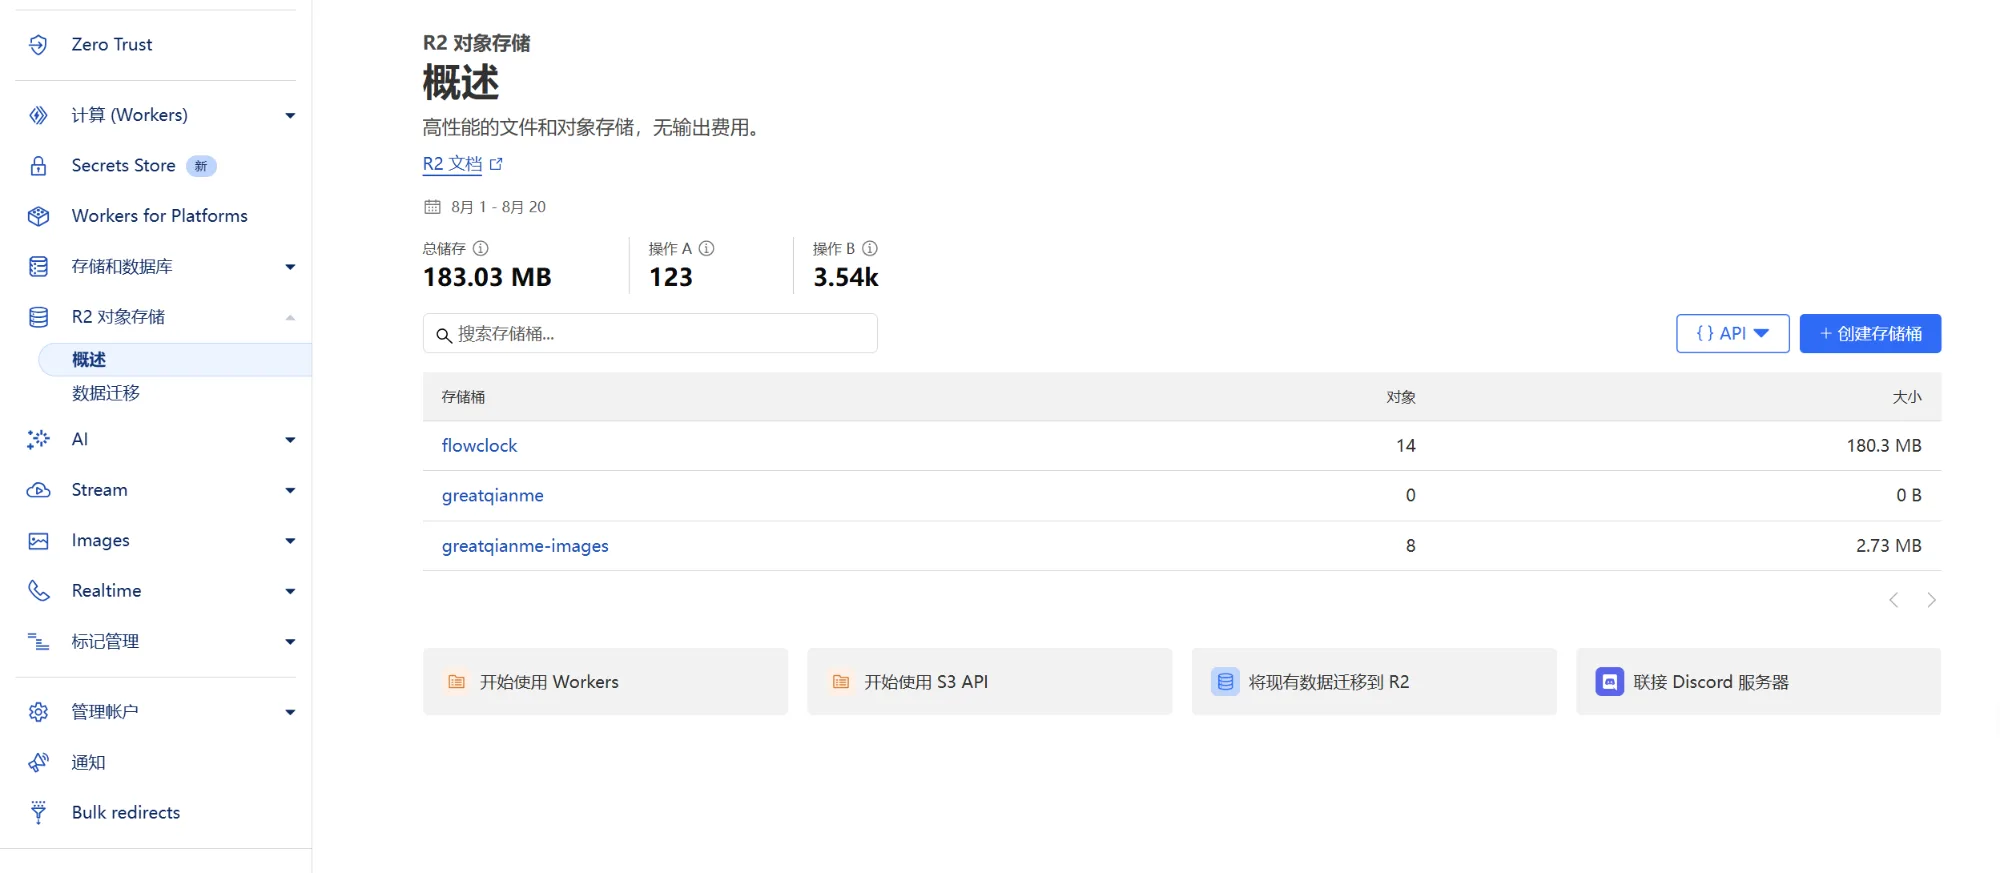Click the 存储桶 column header

pos(463,397)
